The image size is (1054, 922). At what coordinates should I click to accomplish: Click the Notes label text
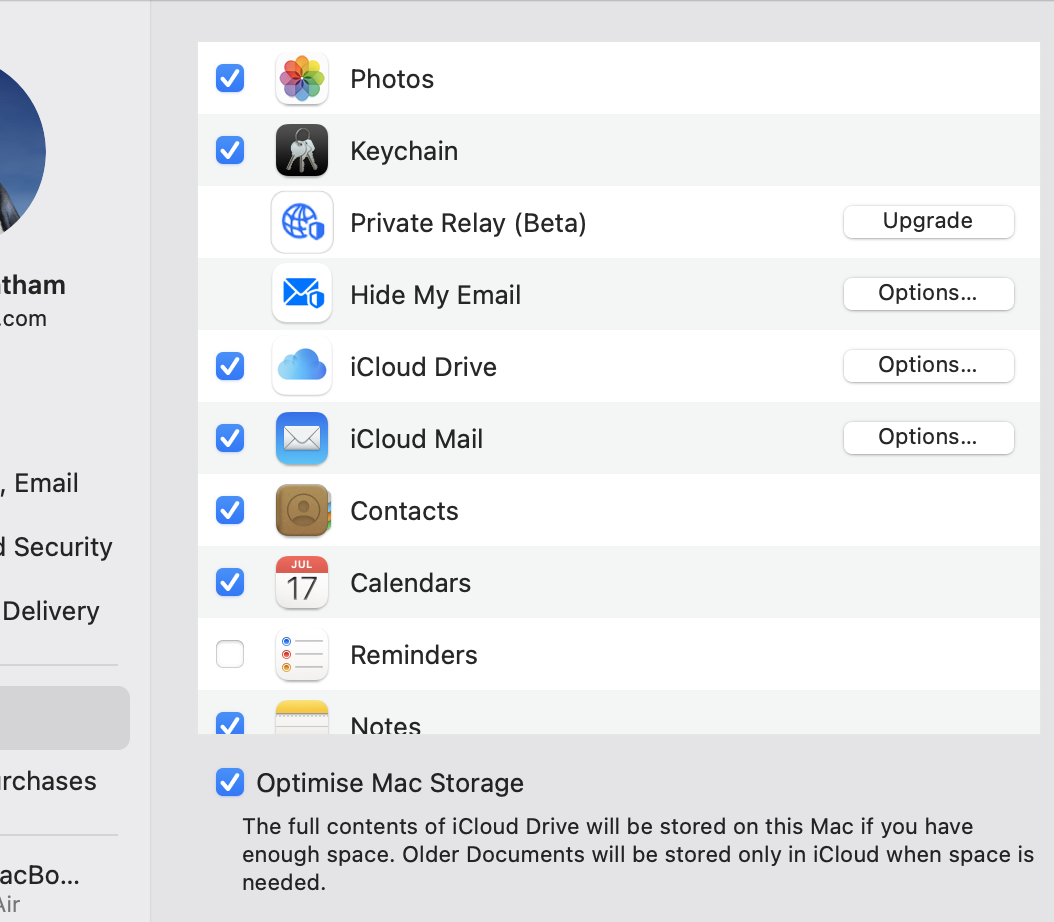[386, 724]
